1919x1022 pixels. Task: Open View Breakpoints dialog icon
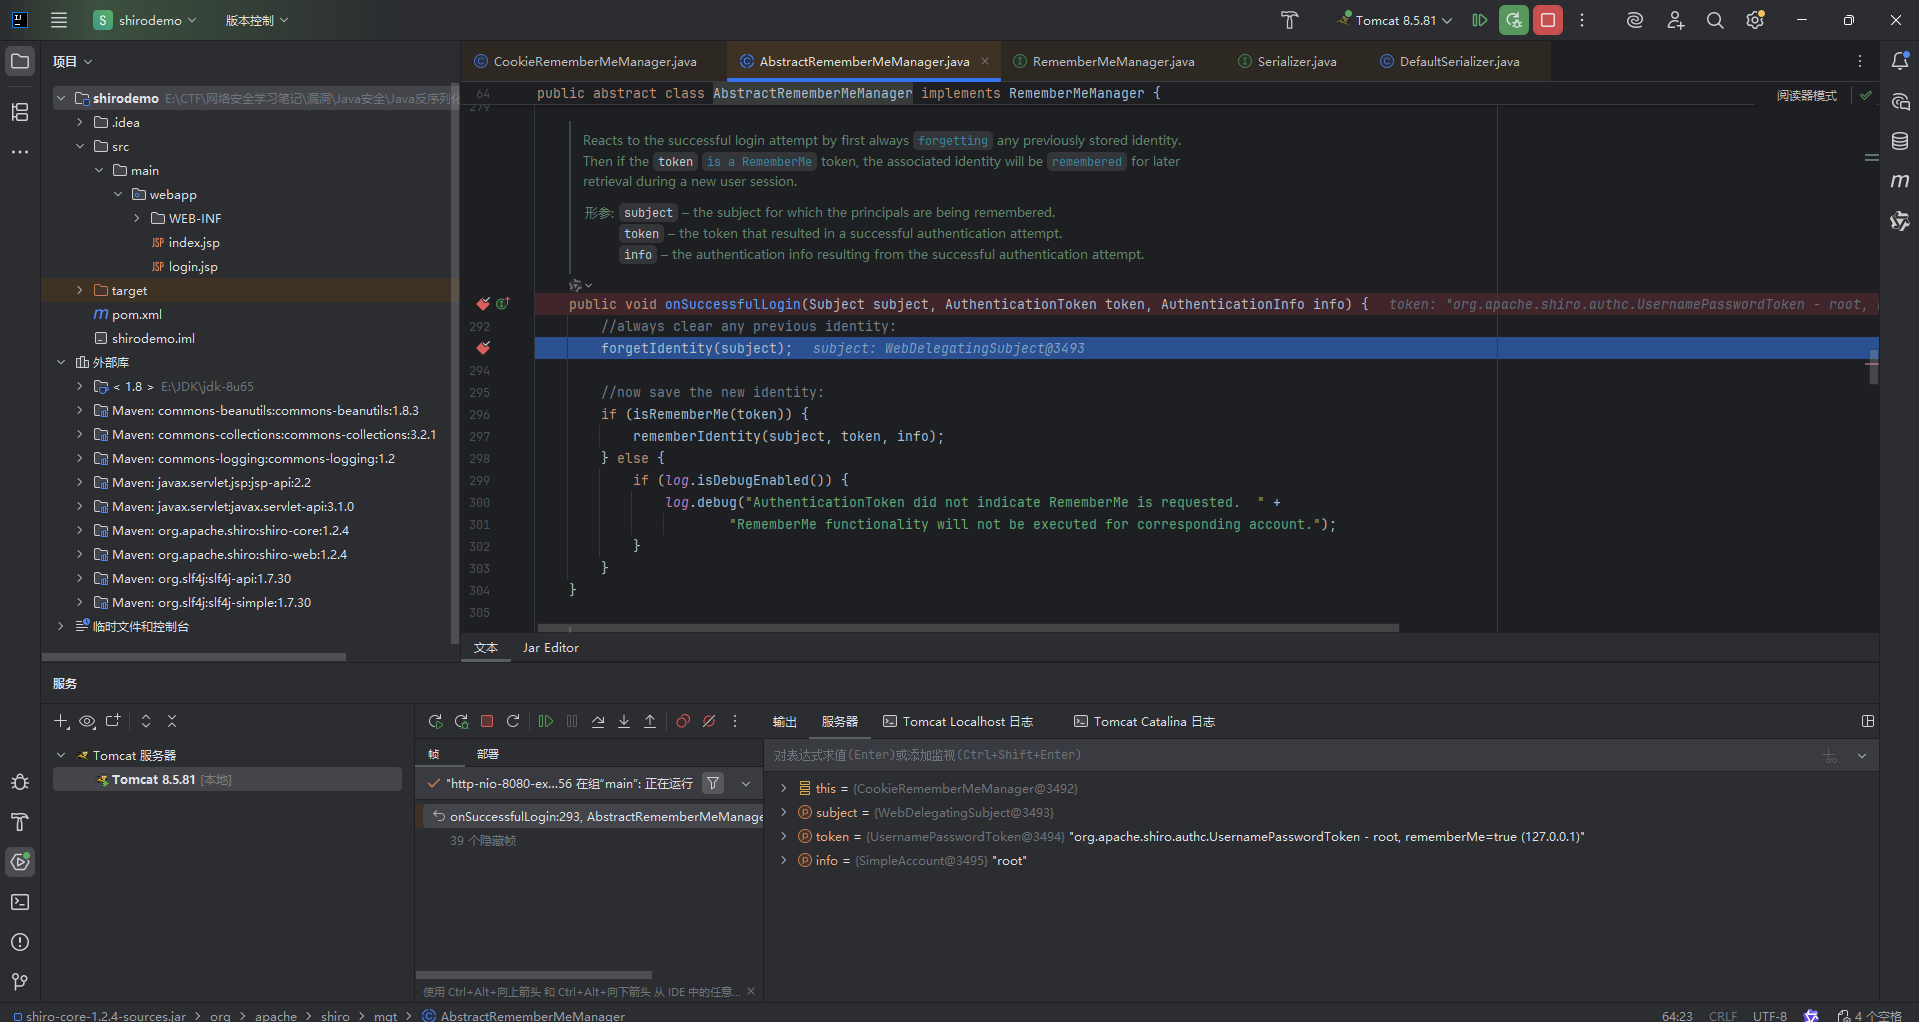(683, 721)
